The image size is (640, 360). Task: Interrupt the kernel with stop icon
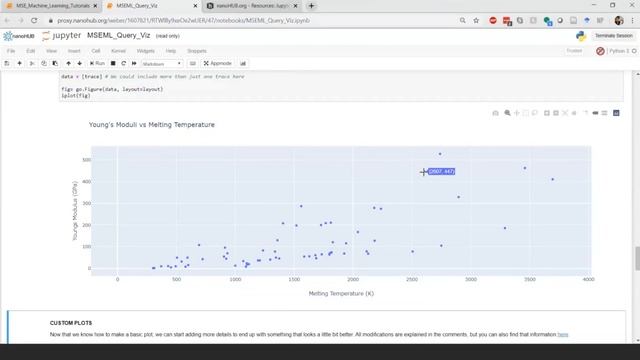click(x=113, y=63)
